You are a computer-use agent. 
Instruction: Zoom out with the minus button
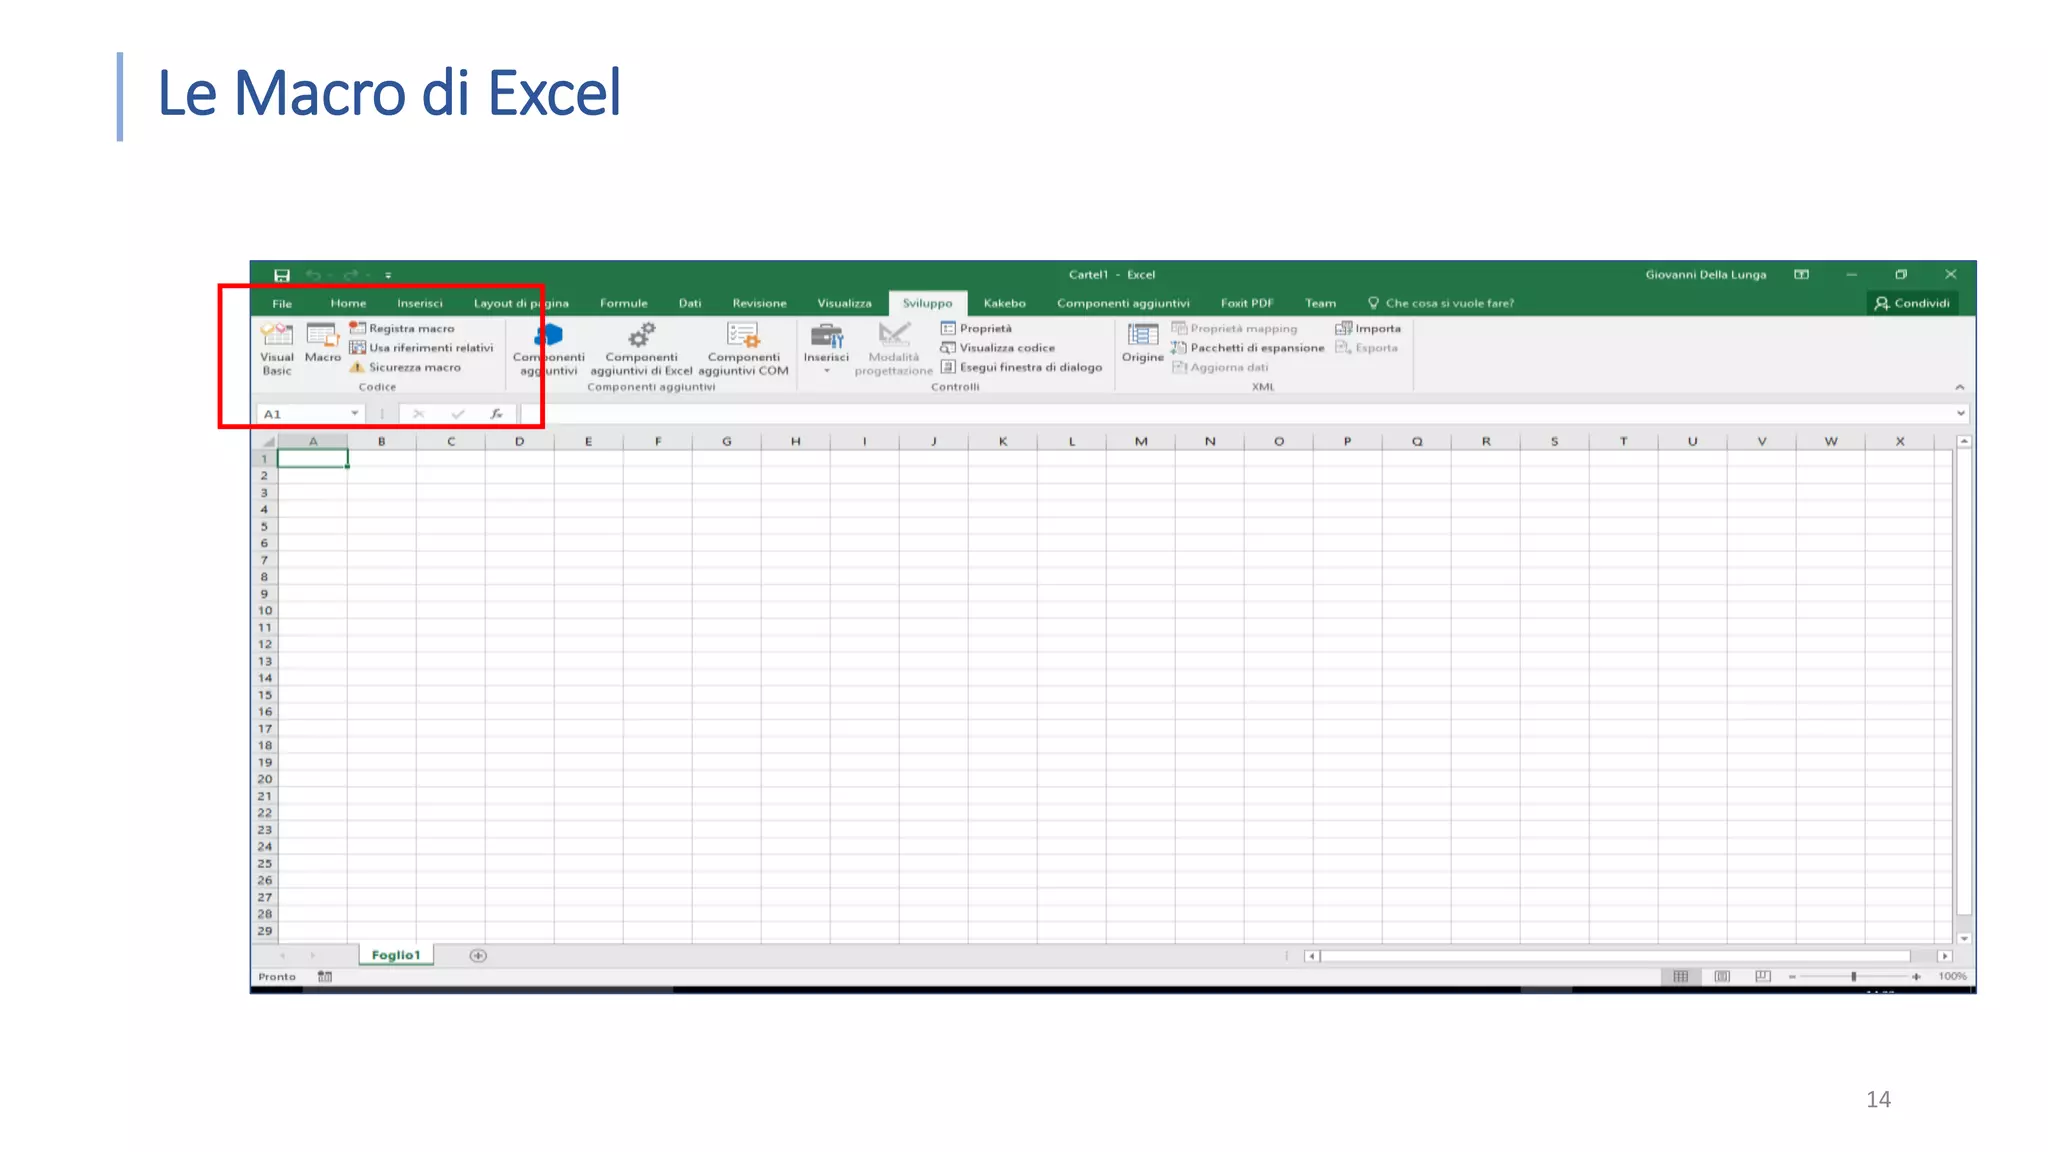point(1792,977)
